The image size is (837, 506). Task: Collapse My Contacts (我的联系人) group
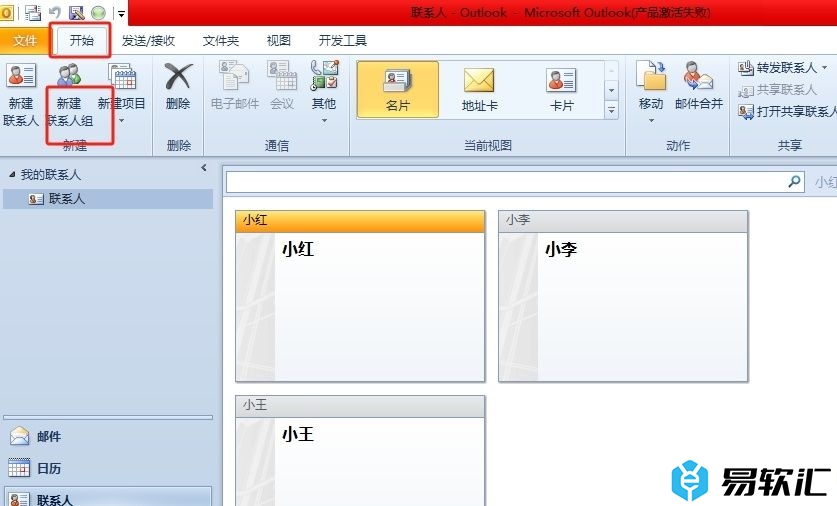pyautogui.click(x=12, y=175)
